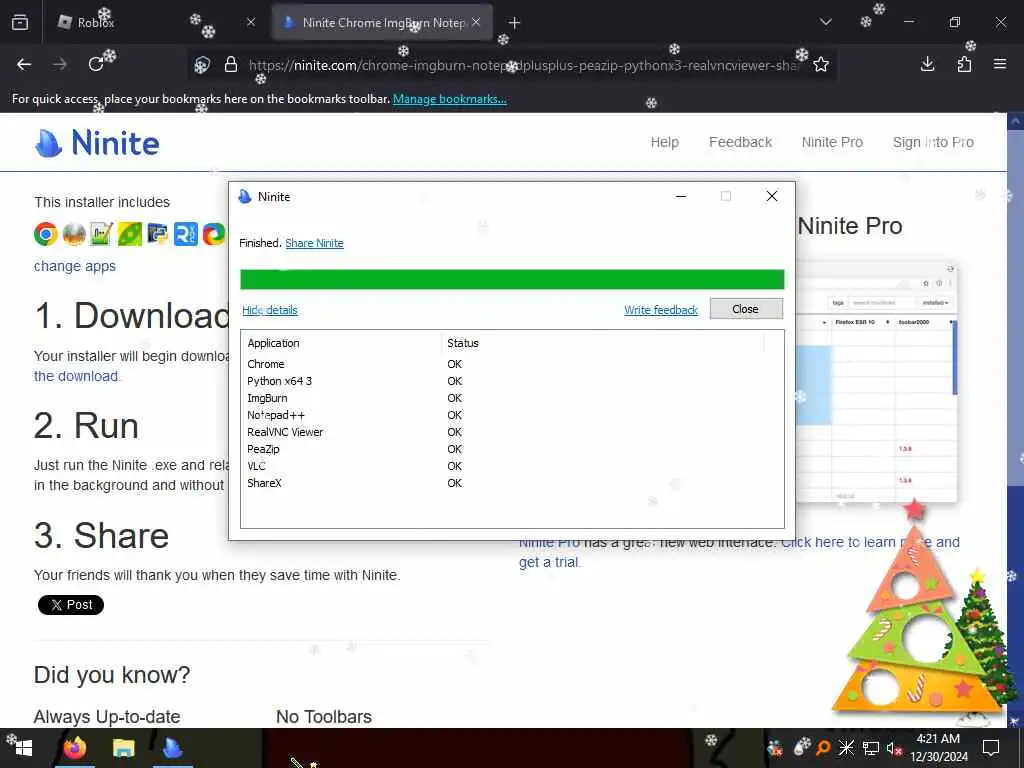The width and height of the screenshot is (1024, 768).
Task: Click the Share Ninite link
Action: coord(314,243)
